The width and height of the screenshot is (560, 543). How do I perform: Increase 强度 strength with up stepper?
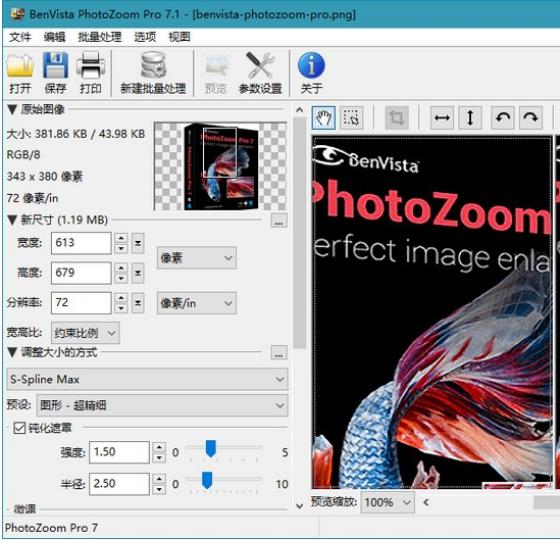tap(159, 447)
